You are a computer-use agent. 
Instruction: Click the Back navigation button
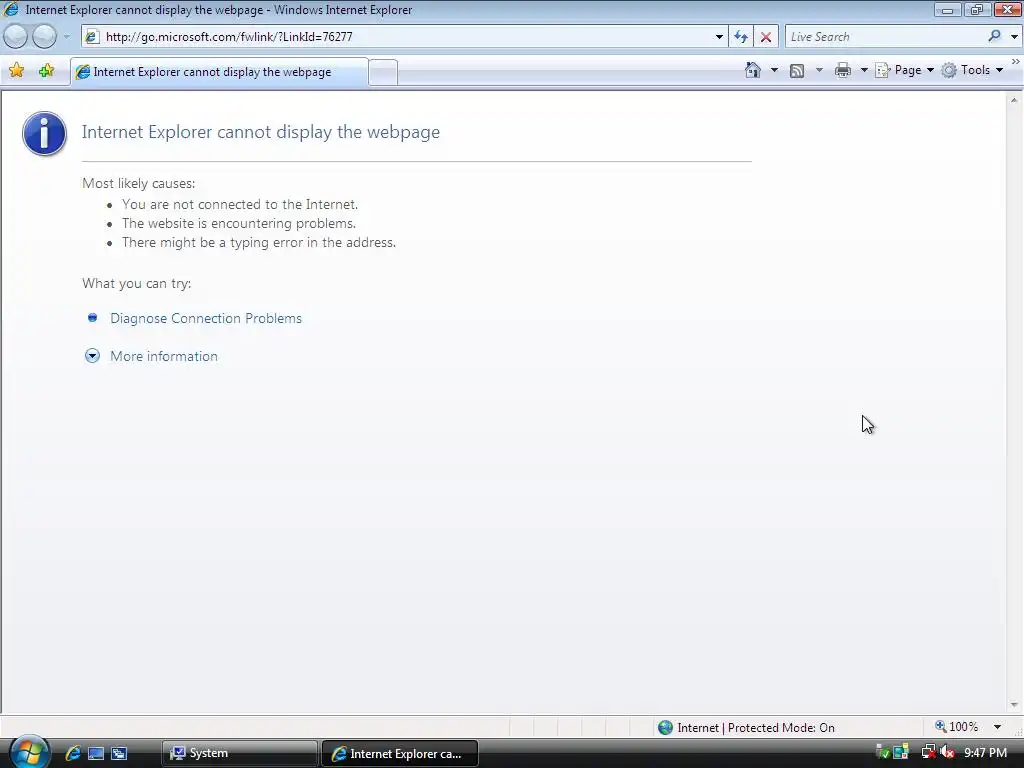15,37
